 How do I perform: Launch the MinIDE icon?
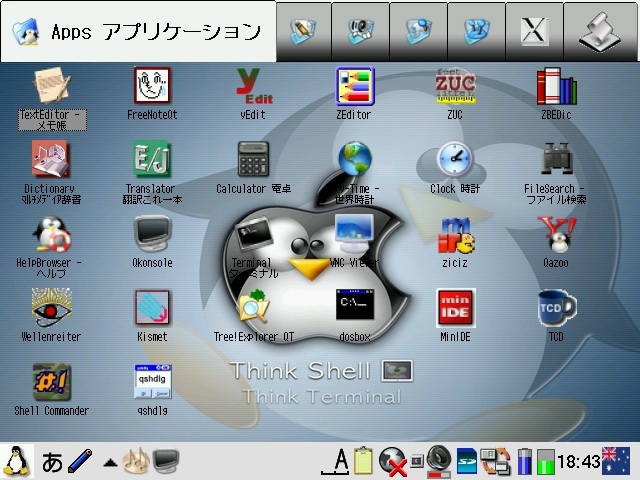point(455,308)
